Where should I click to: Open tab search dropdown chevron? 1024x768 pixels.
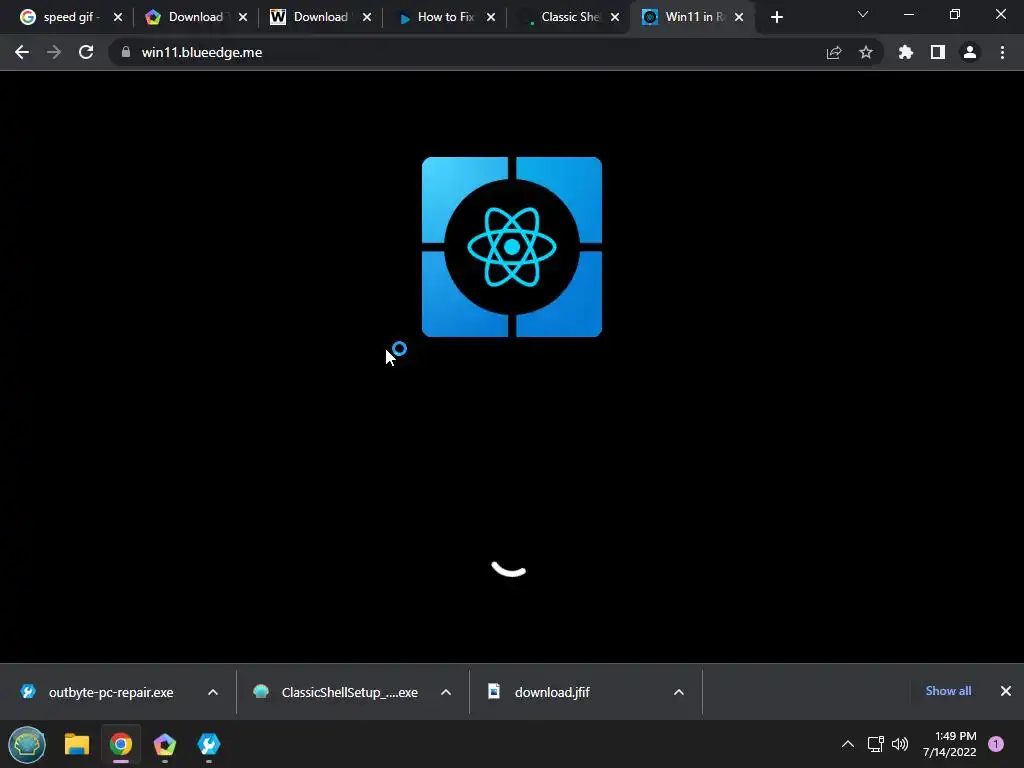pyautogui.click(x=863, y=14)
